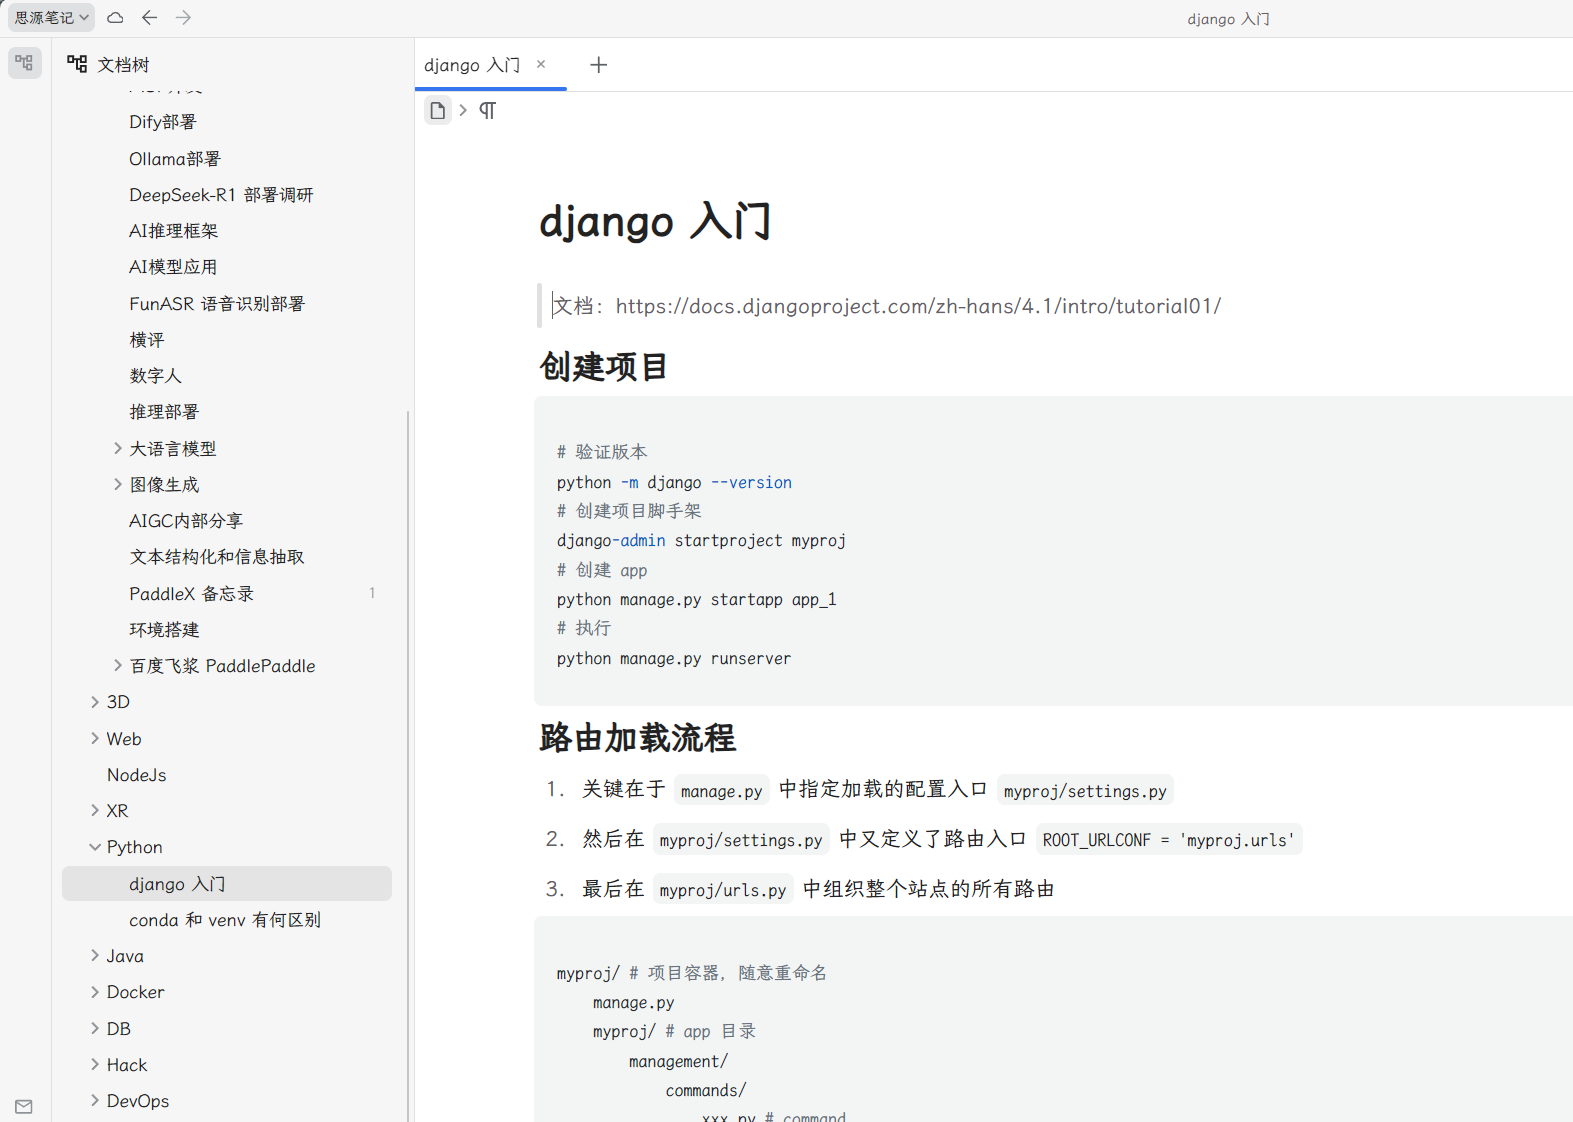Image resolution: width=1573 pixels, height=1122 pixels.
Task: Expand the 图像生成 folder
Action: point(118,485)
